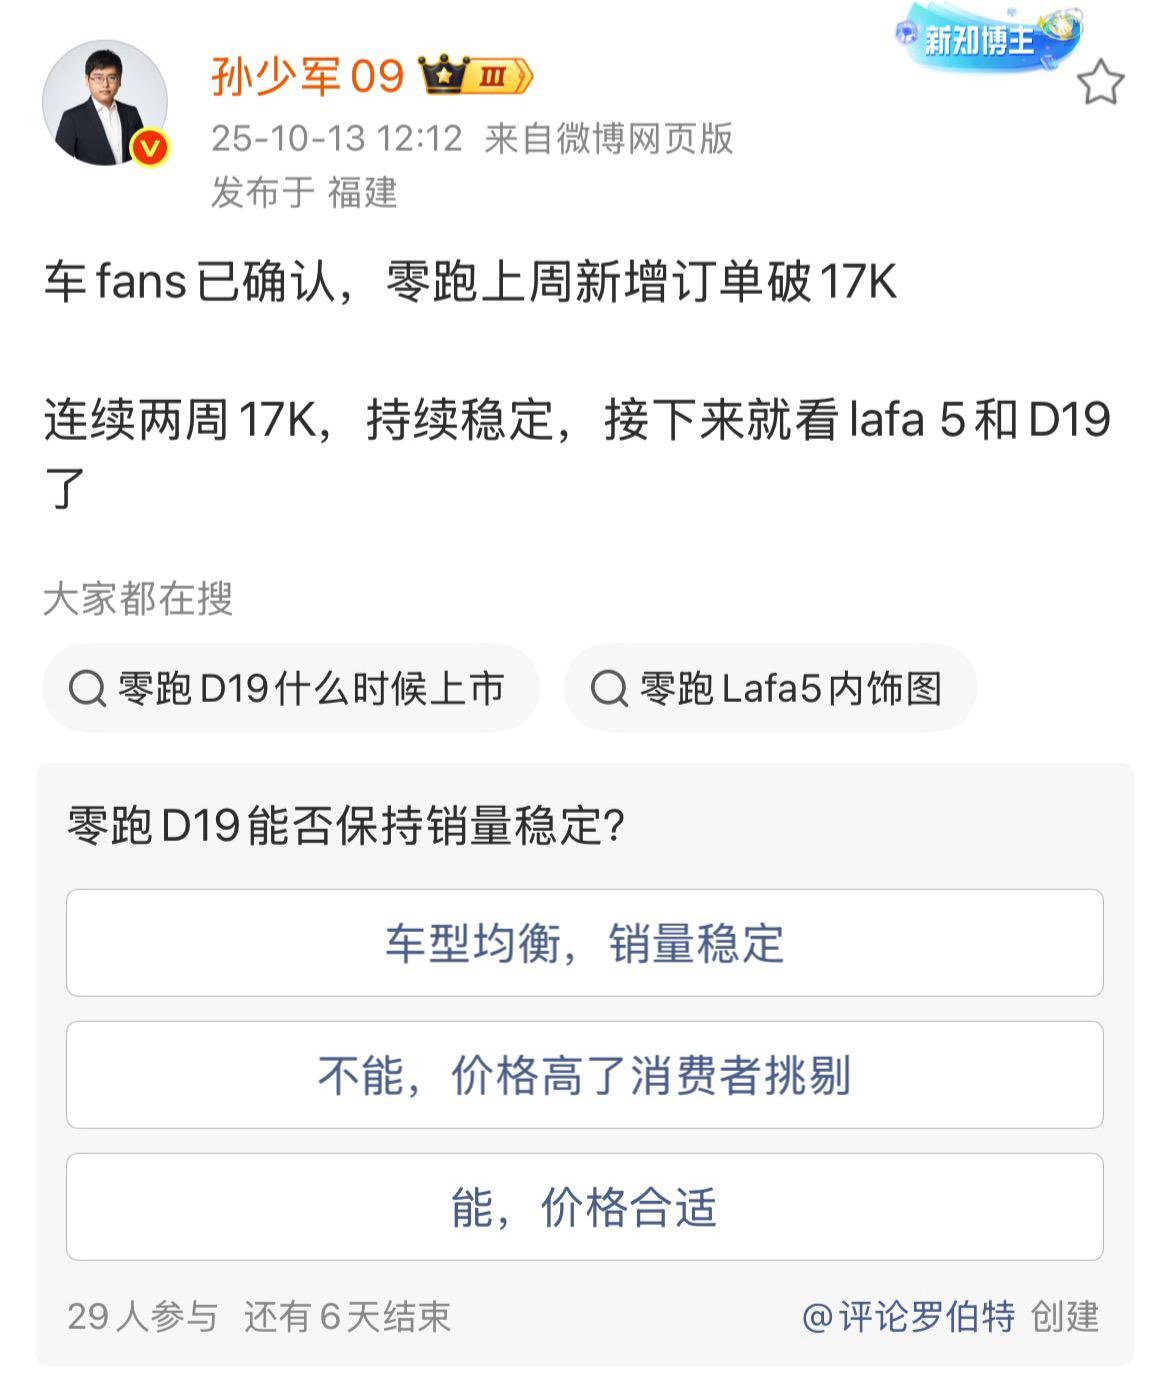Screen dimensions: 1170x1386
Task: Click the 来自微博网页版 source link
Action: pos(609,139)
